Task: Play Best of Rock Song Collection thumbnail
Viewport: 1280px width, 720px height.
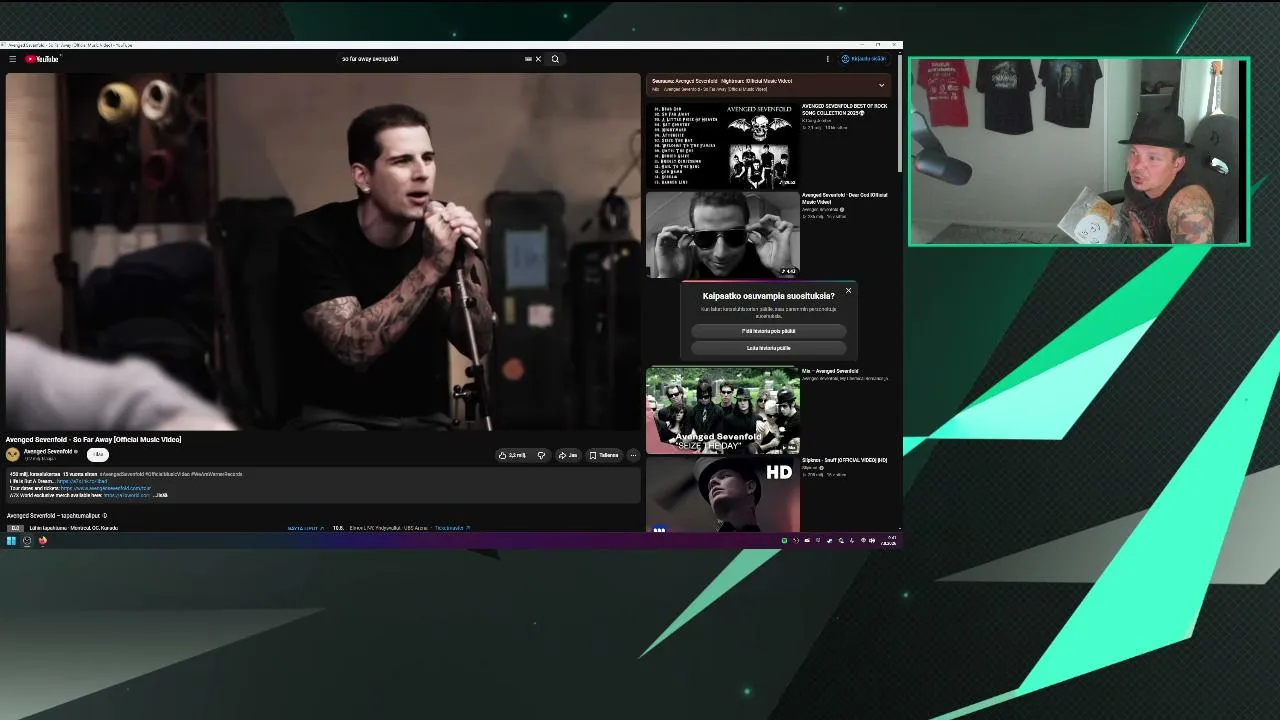Action: click(x=722, y=144)
